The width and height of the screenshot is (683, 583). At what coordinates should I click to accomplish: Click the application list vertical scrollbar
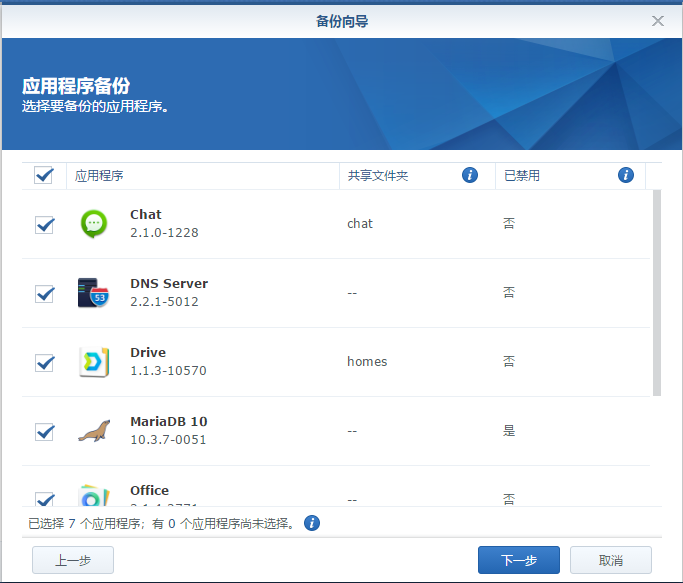pos(657,293)
